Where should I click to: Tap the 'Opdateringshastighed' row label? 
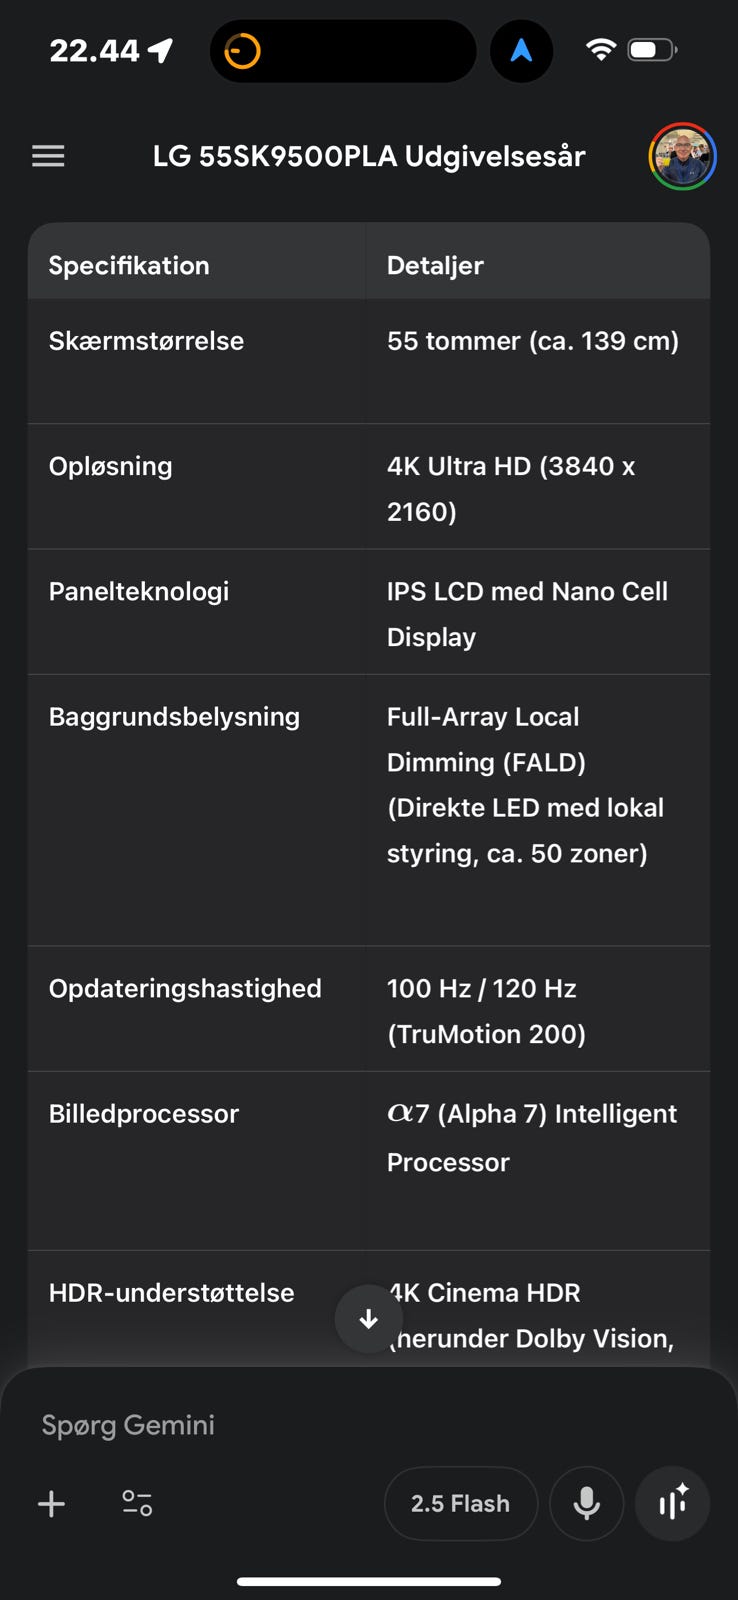185,988
